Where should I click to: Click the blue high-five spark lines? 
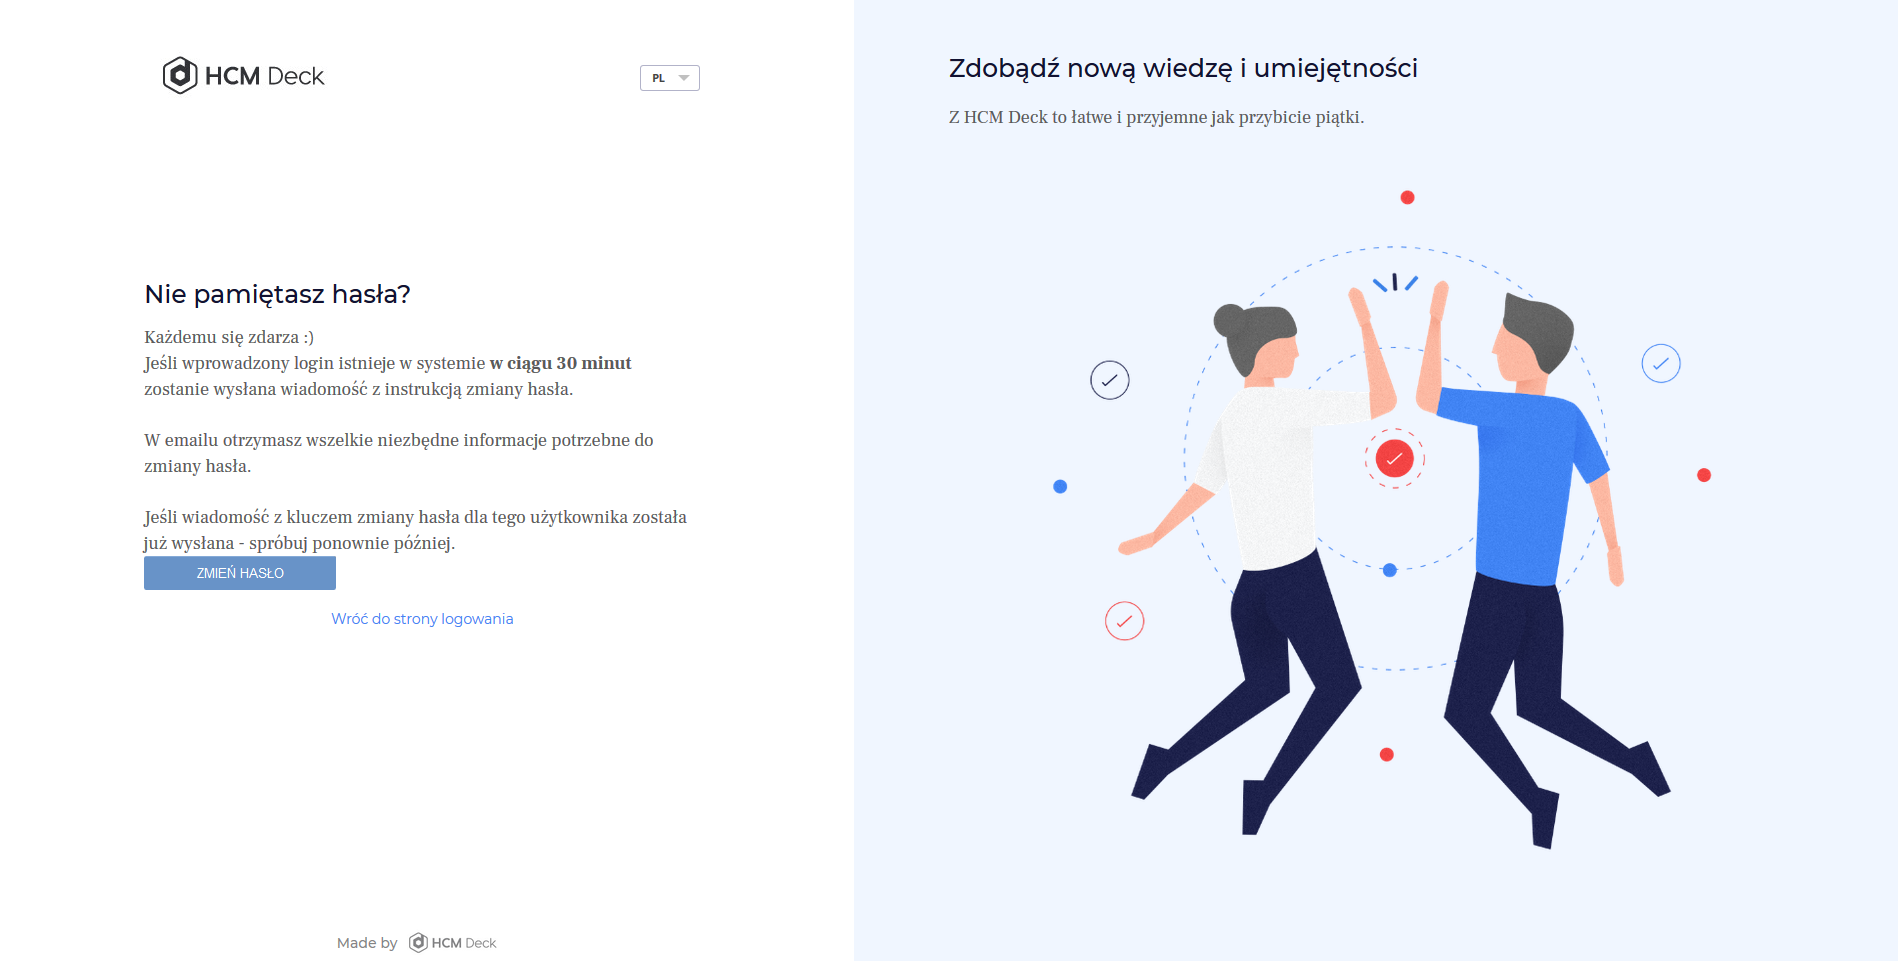(x=1395, y=283)
